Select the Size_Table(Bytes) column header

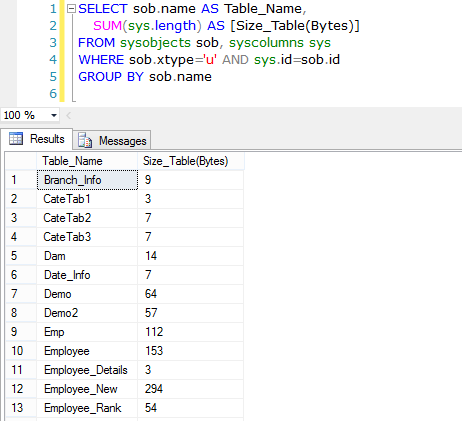point(191,161)
